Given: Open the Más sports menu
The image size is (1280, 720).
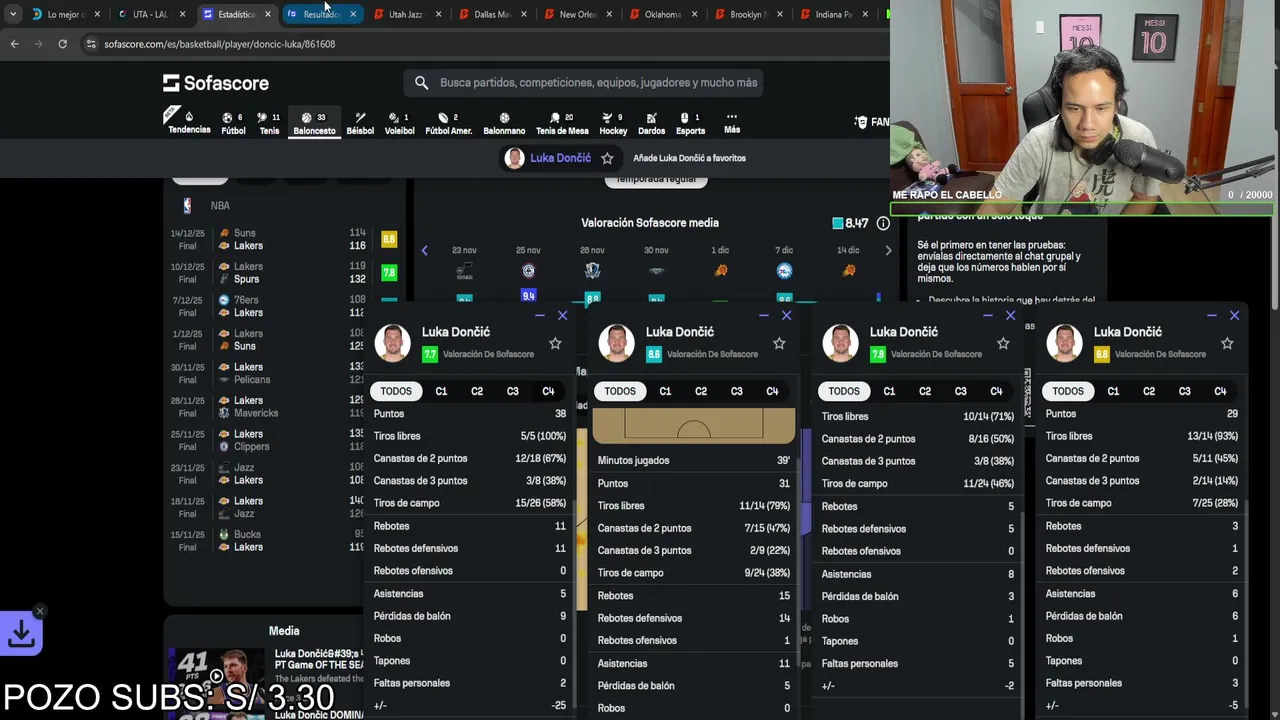Looking at the screenshot, I should (x=732, y=122).
